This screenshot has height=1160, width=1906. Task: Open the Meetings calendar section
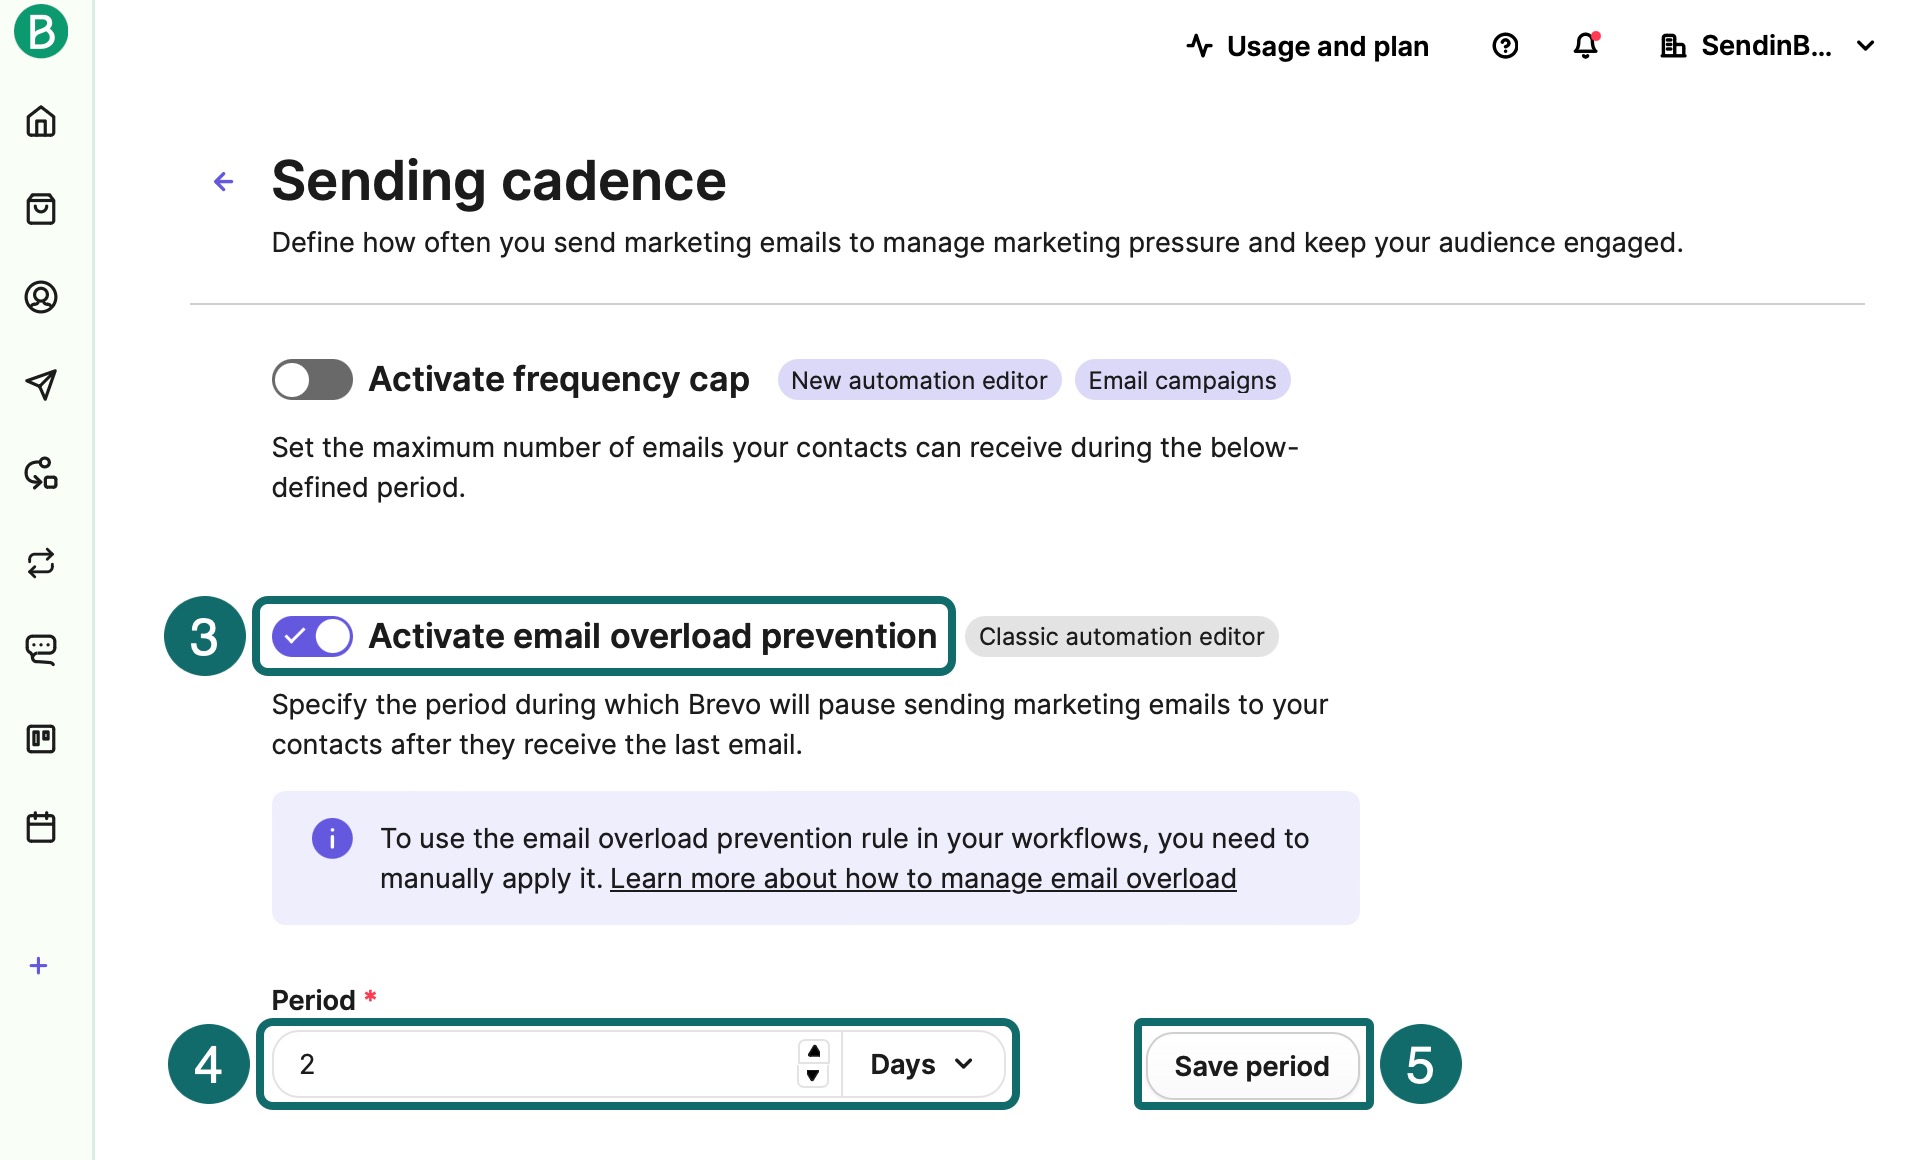click(x=41, y=827)
